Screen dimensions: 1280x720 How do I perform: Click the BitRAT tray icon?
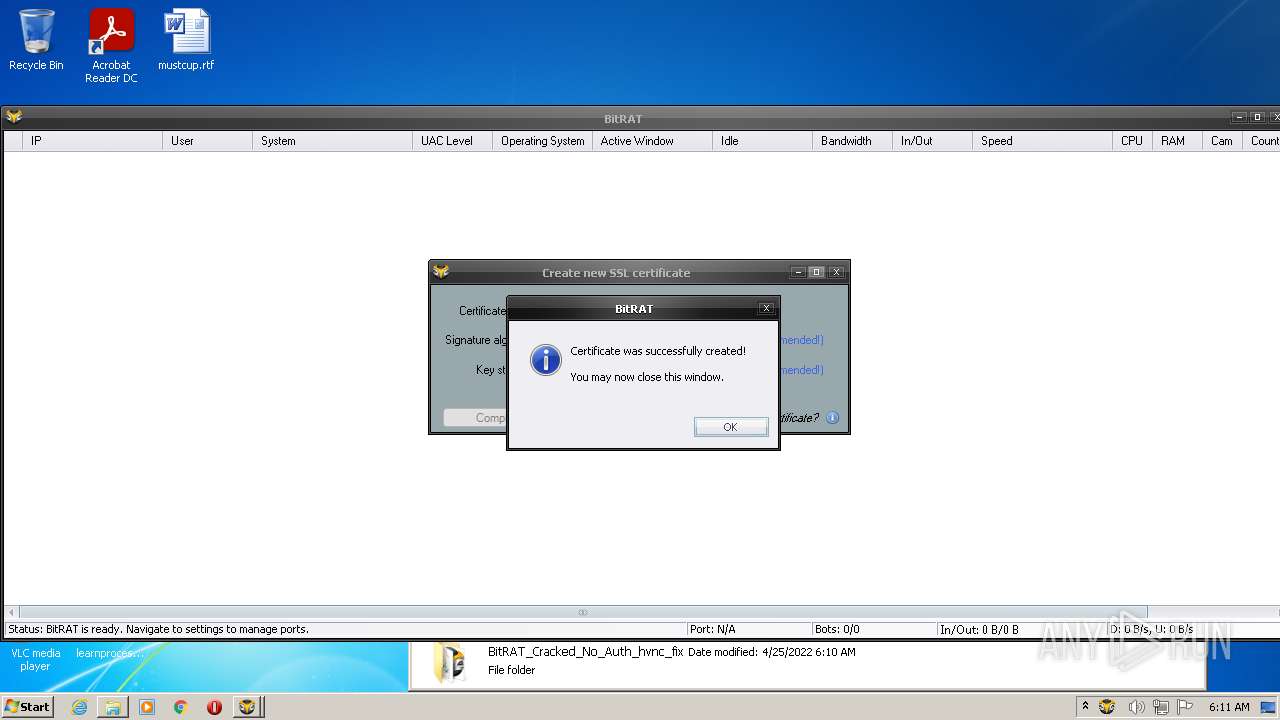pyautogui.click(x=1107, y=707)
